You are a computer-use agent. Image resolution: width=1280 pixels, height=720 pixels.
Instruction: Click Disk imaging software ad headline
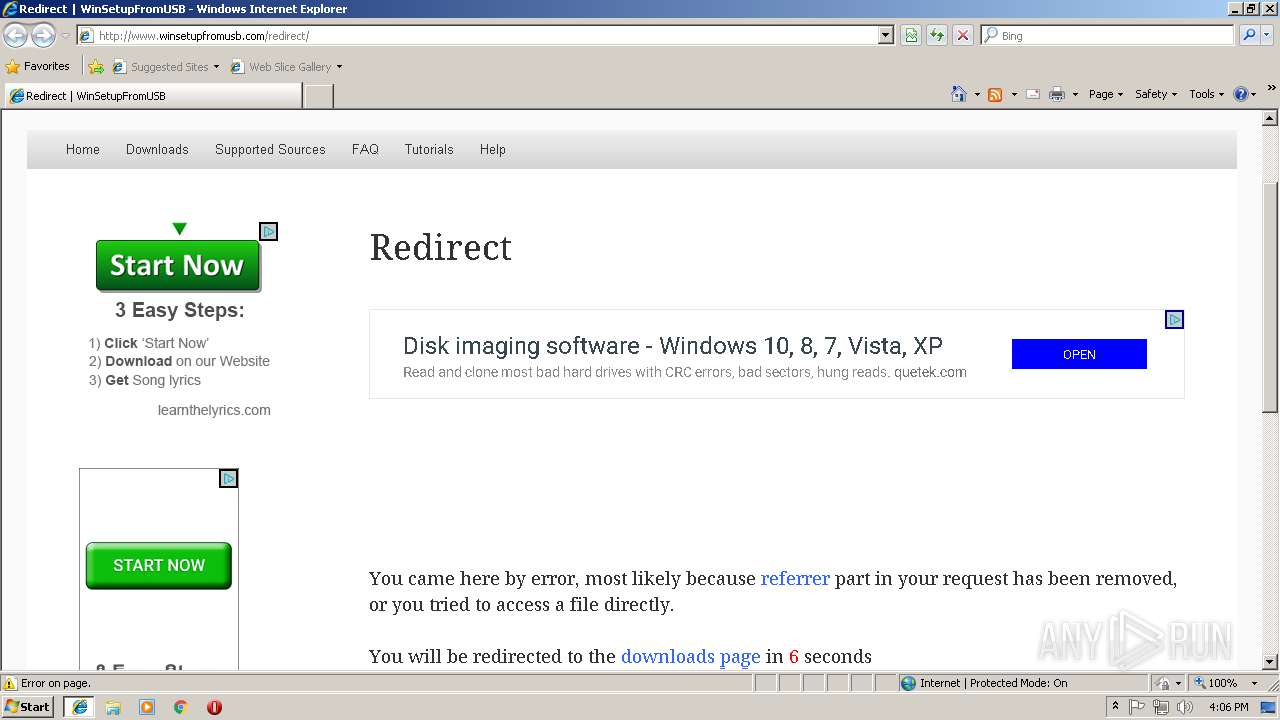click(x=673, y=346)
